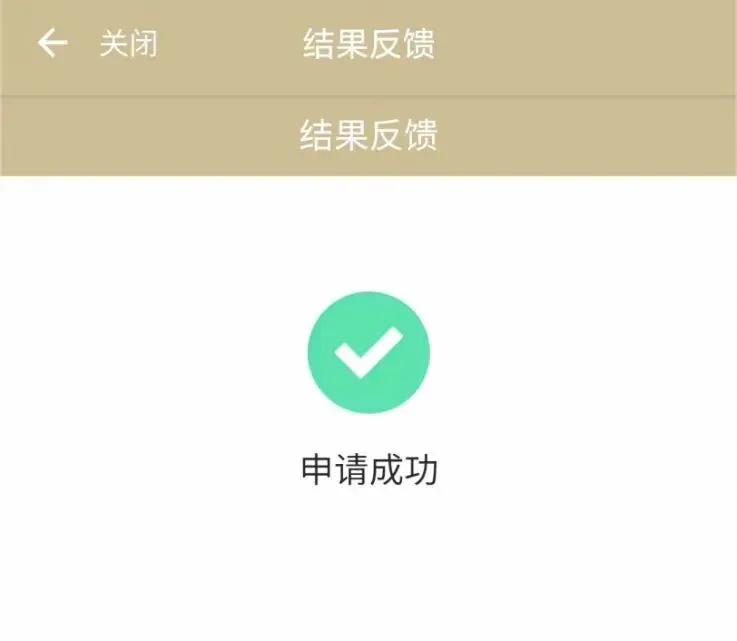The image size is (737, 641).
Task: Select the white left-pointing arrow
Action: [53, 43]
